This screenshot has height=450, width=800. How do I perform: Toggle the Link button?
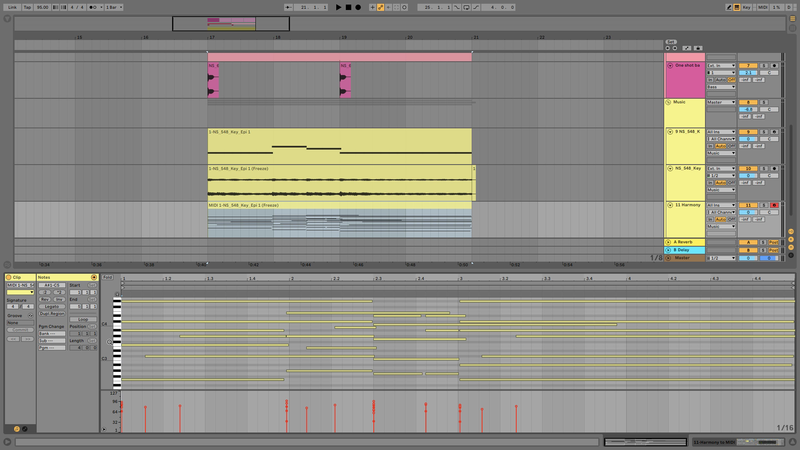coord(12,7)
